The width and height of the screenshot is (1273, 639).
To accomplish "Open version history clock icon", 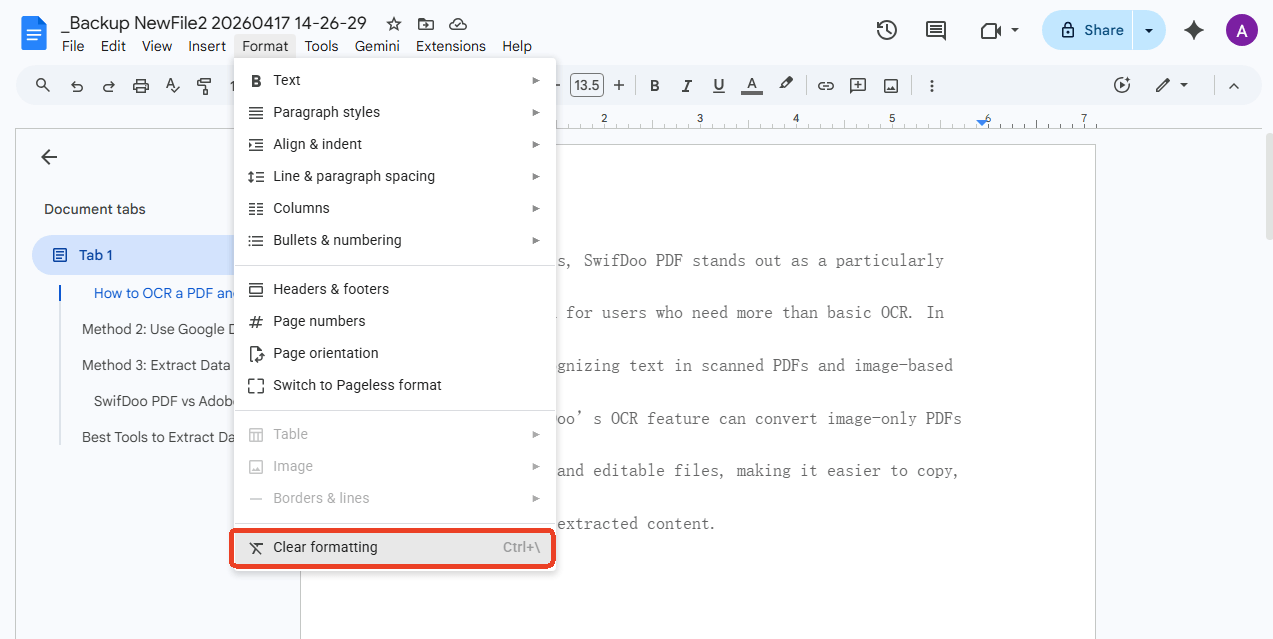I will pyautogui.click(x=886, y=30).
